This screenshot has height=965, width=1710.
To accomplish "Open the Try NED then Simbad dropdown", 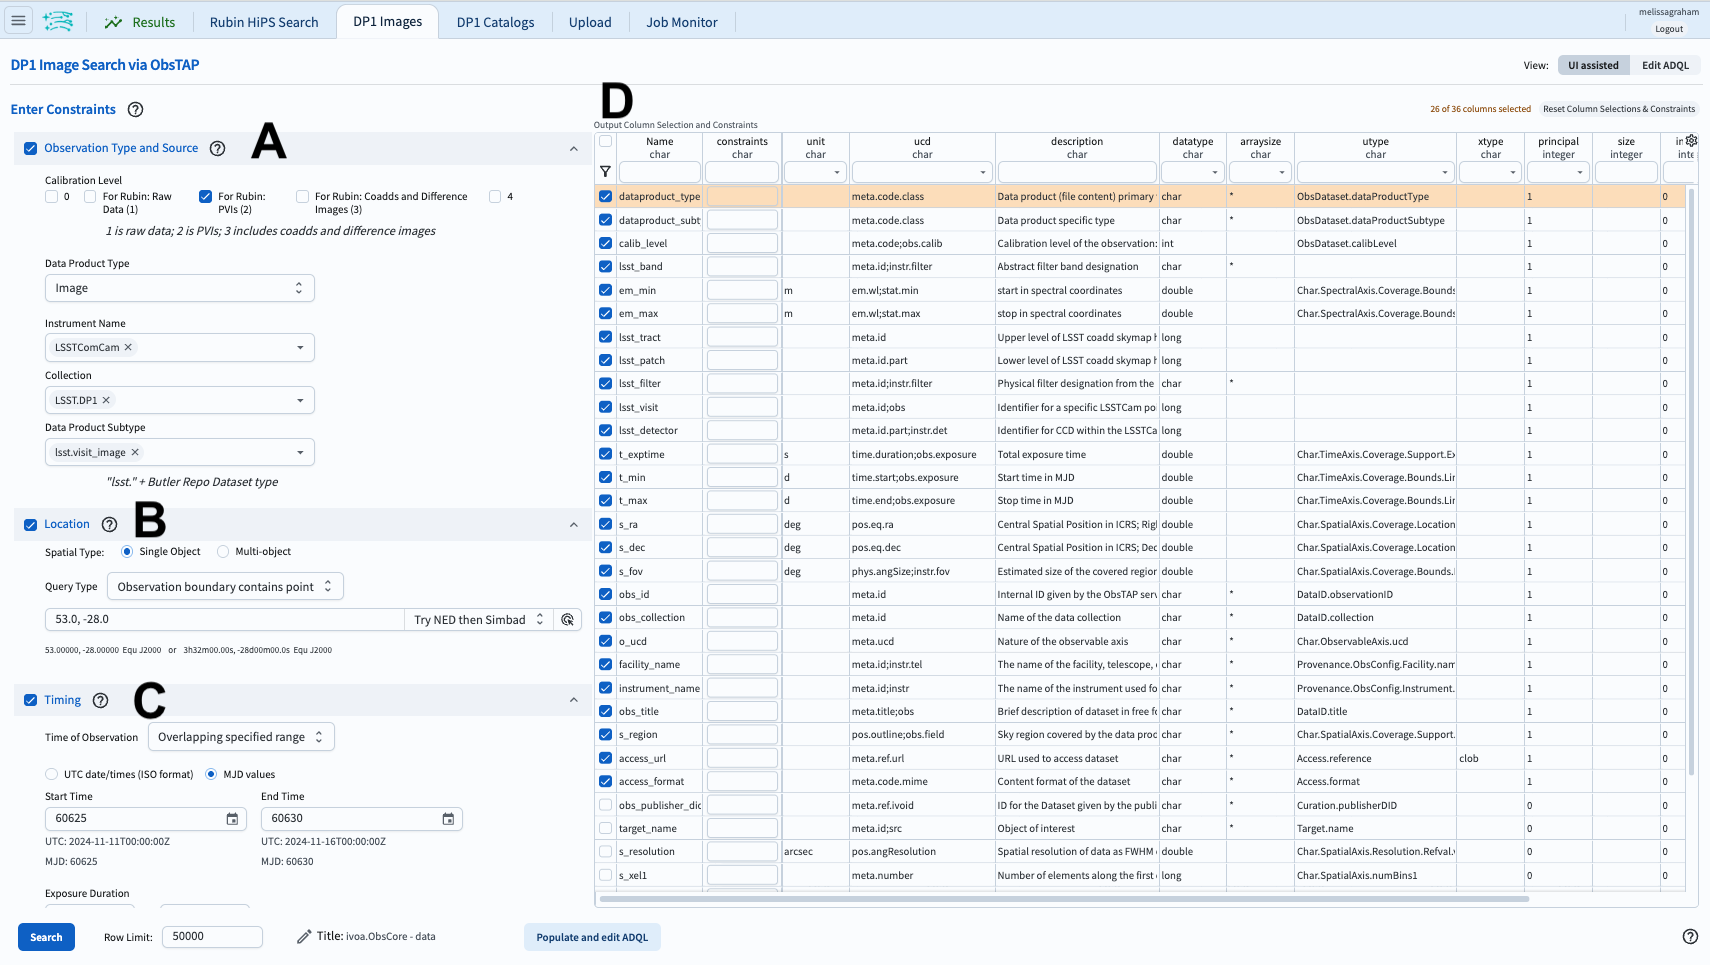I will coord(478,619).
